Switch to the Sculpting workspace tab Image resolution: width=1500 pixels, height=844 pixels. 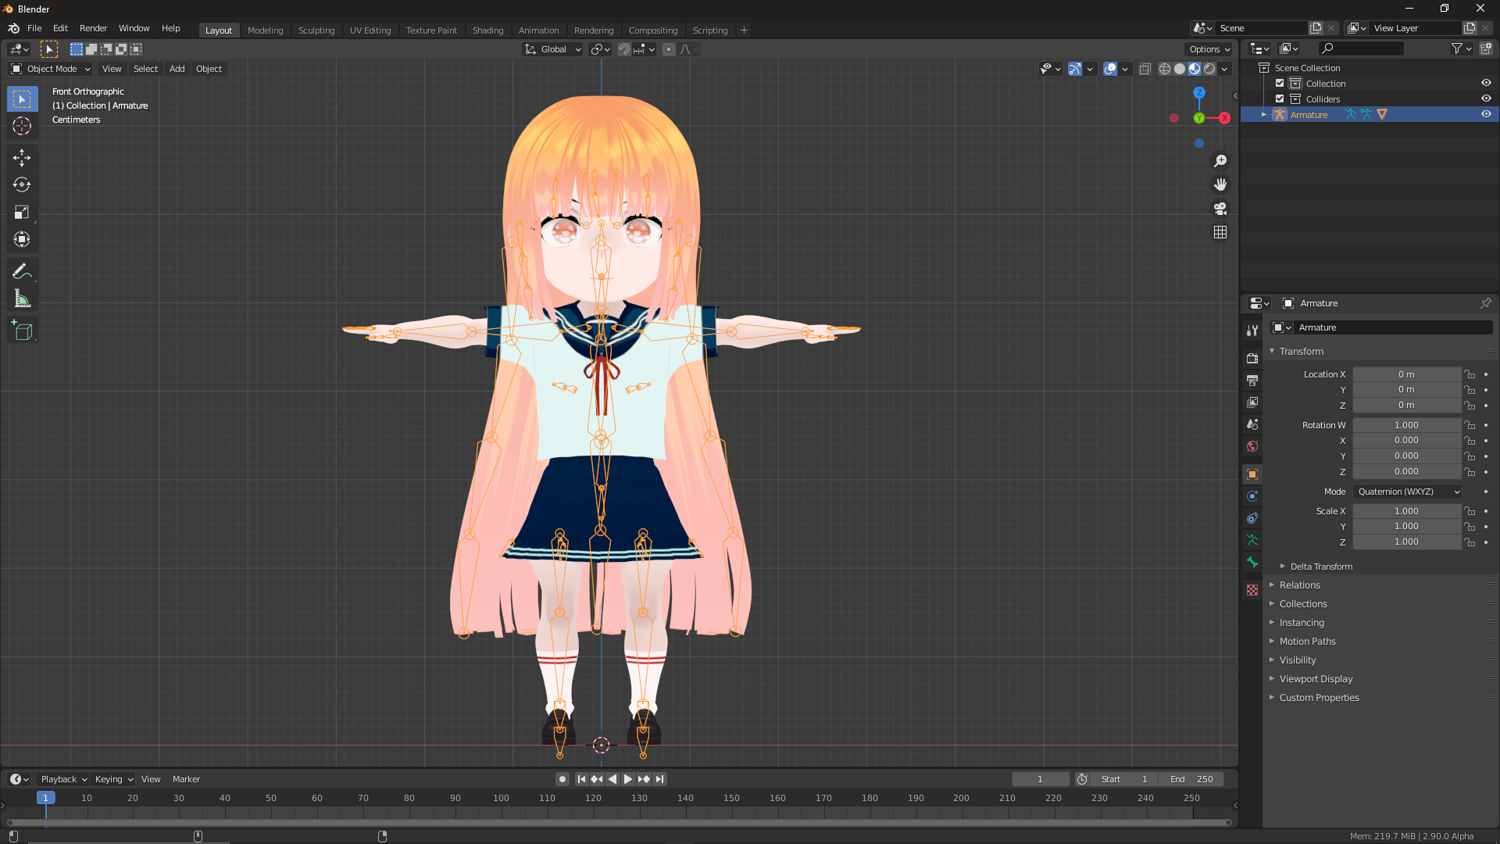click(x=316, y=30)
